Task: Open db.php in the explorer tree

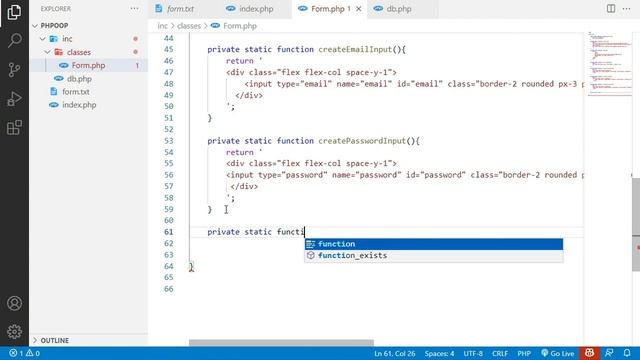Action: (88, 79)
